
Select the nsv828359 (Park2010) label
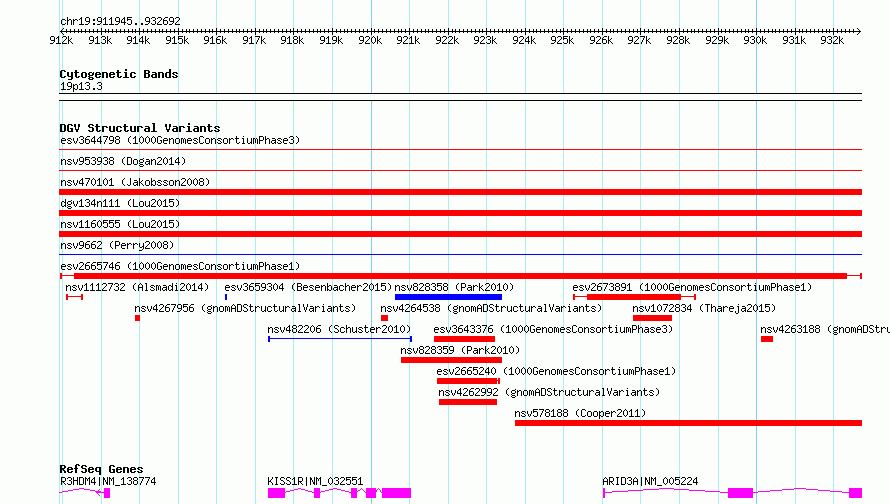point(460,350)
